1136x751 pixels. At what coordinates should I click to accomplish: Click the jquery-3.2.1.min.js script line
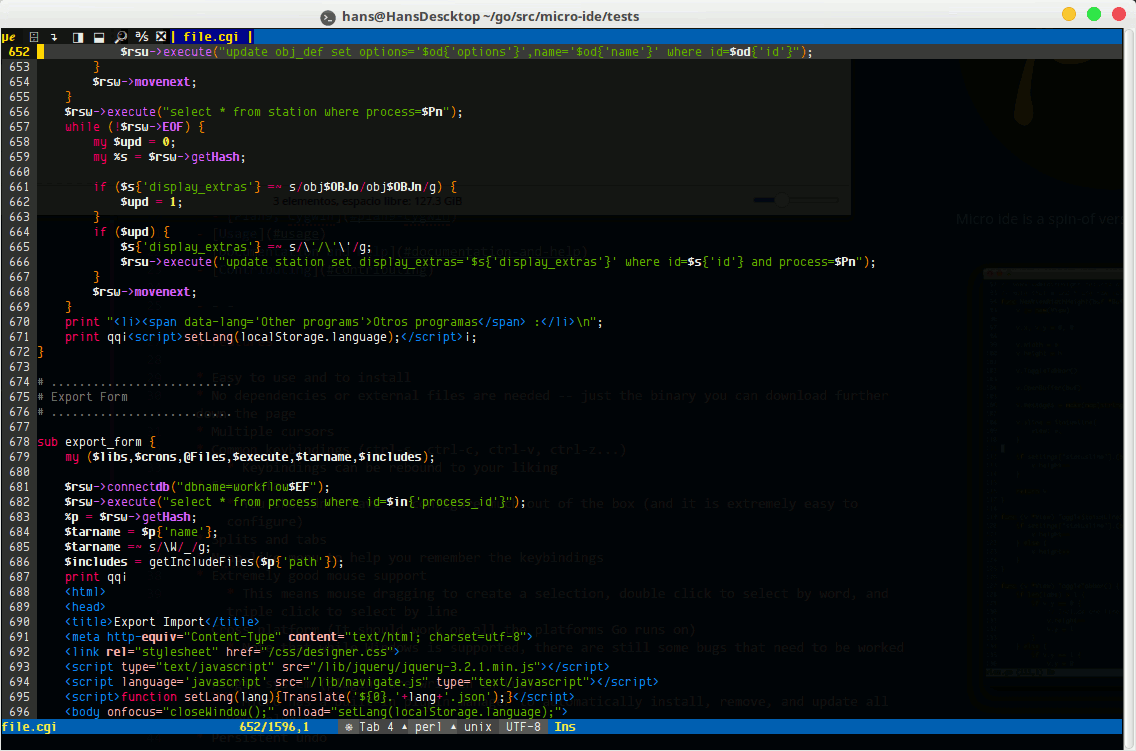coord(337,667)
